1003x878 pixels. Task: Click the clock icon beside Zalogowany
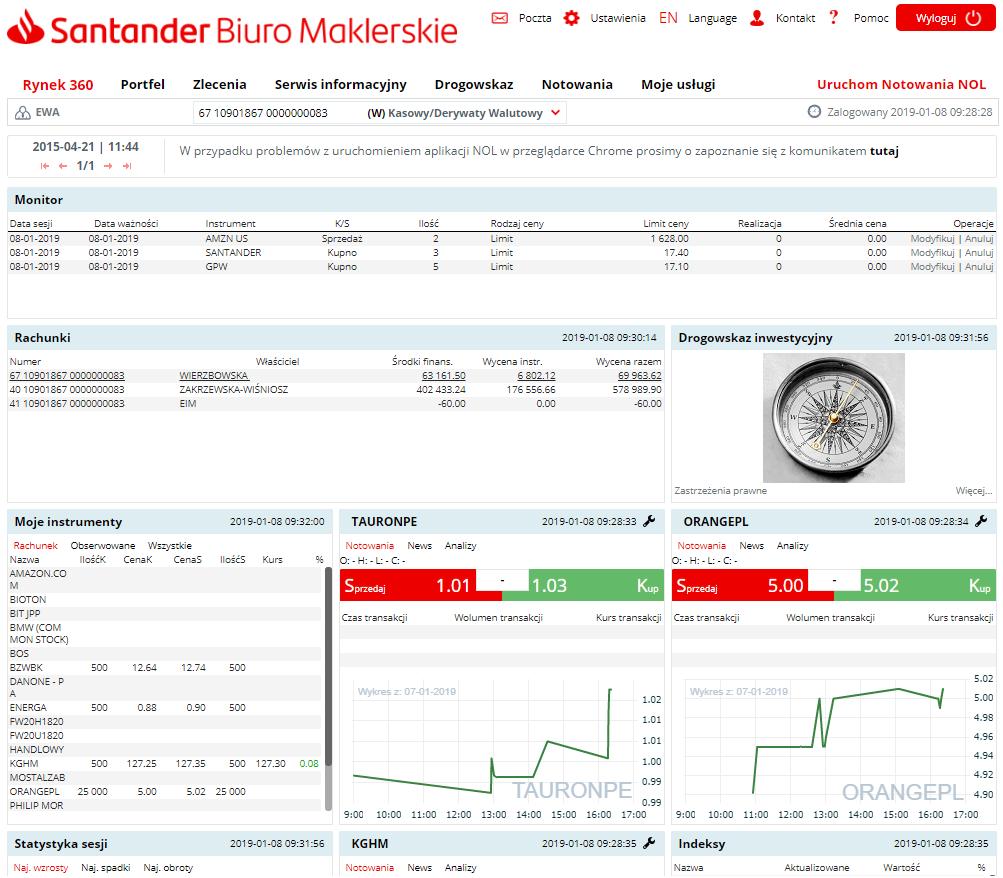[x=814, y=112]
